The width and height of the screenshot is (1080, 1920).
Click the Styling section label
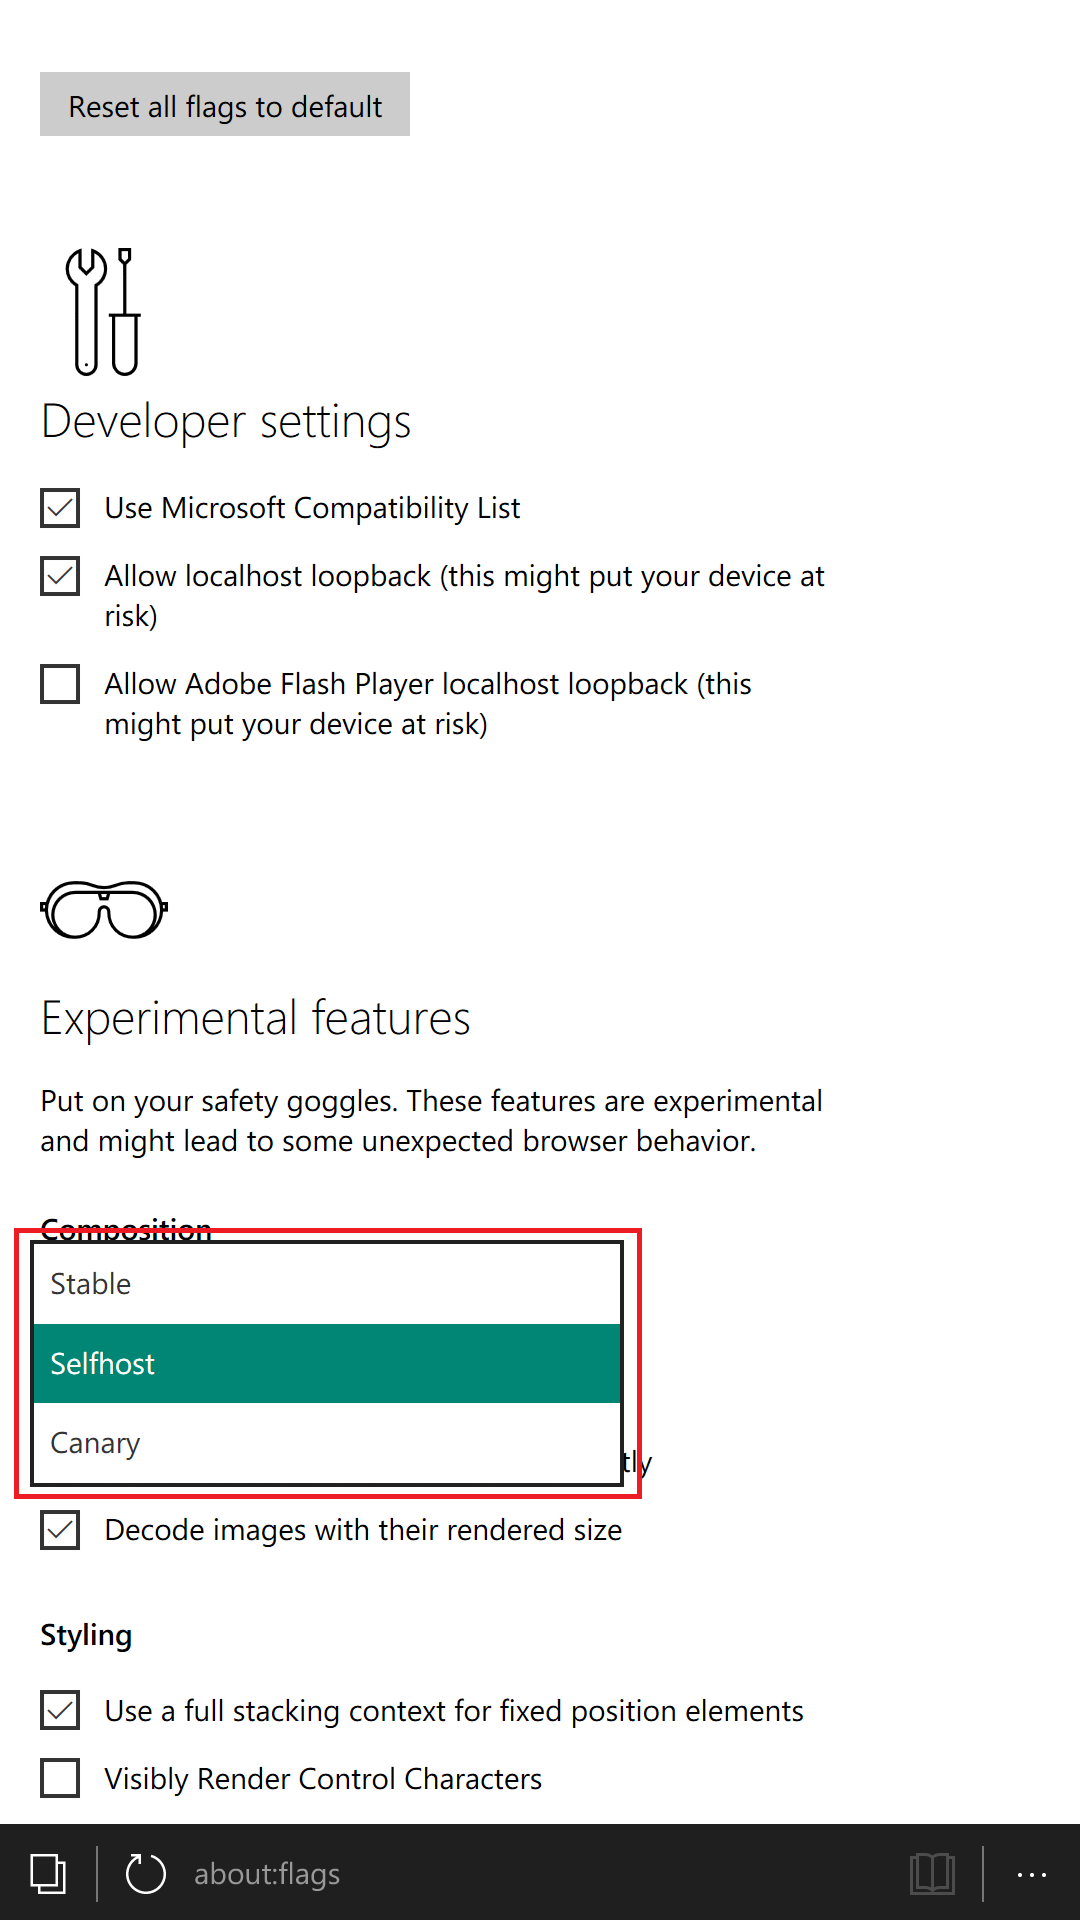click(x=86, y=1635)
